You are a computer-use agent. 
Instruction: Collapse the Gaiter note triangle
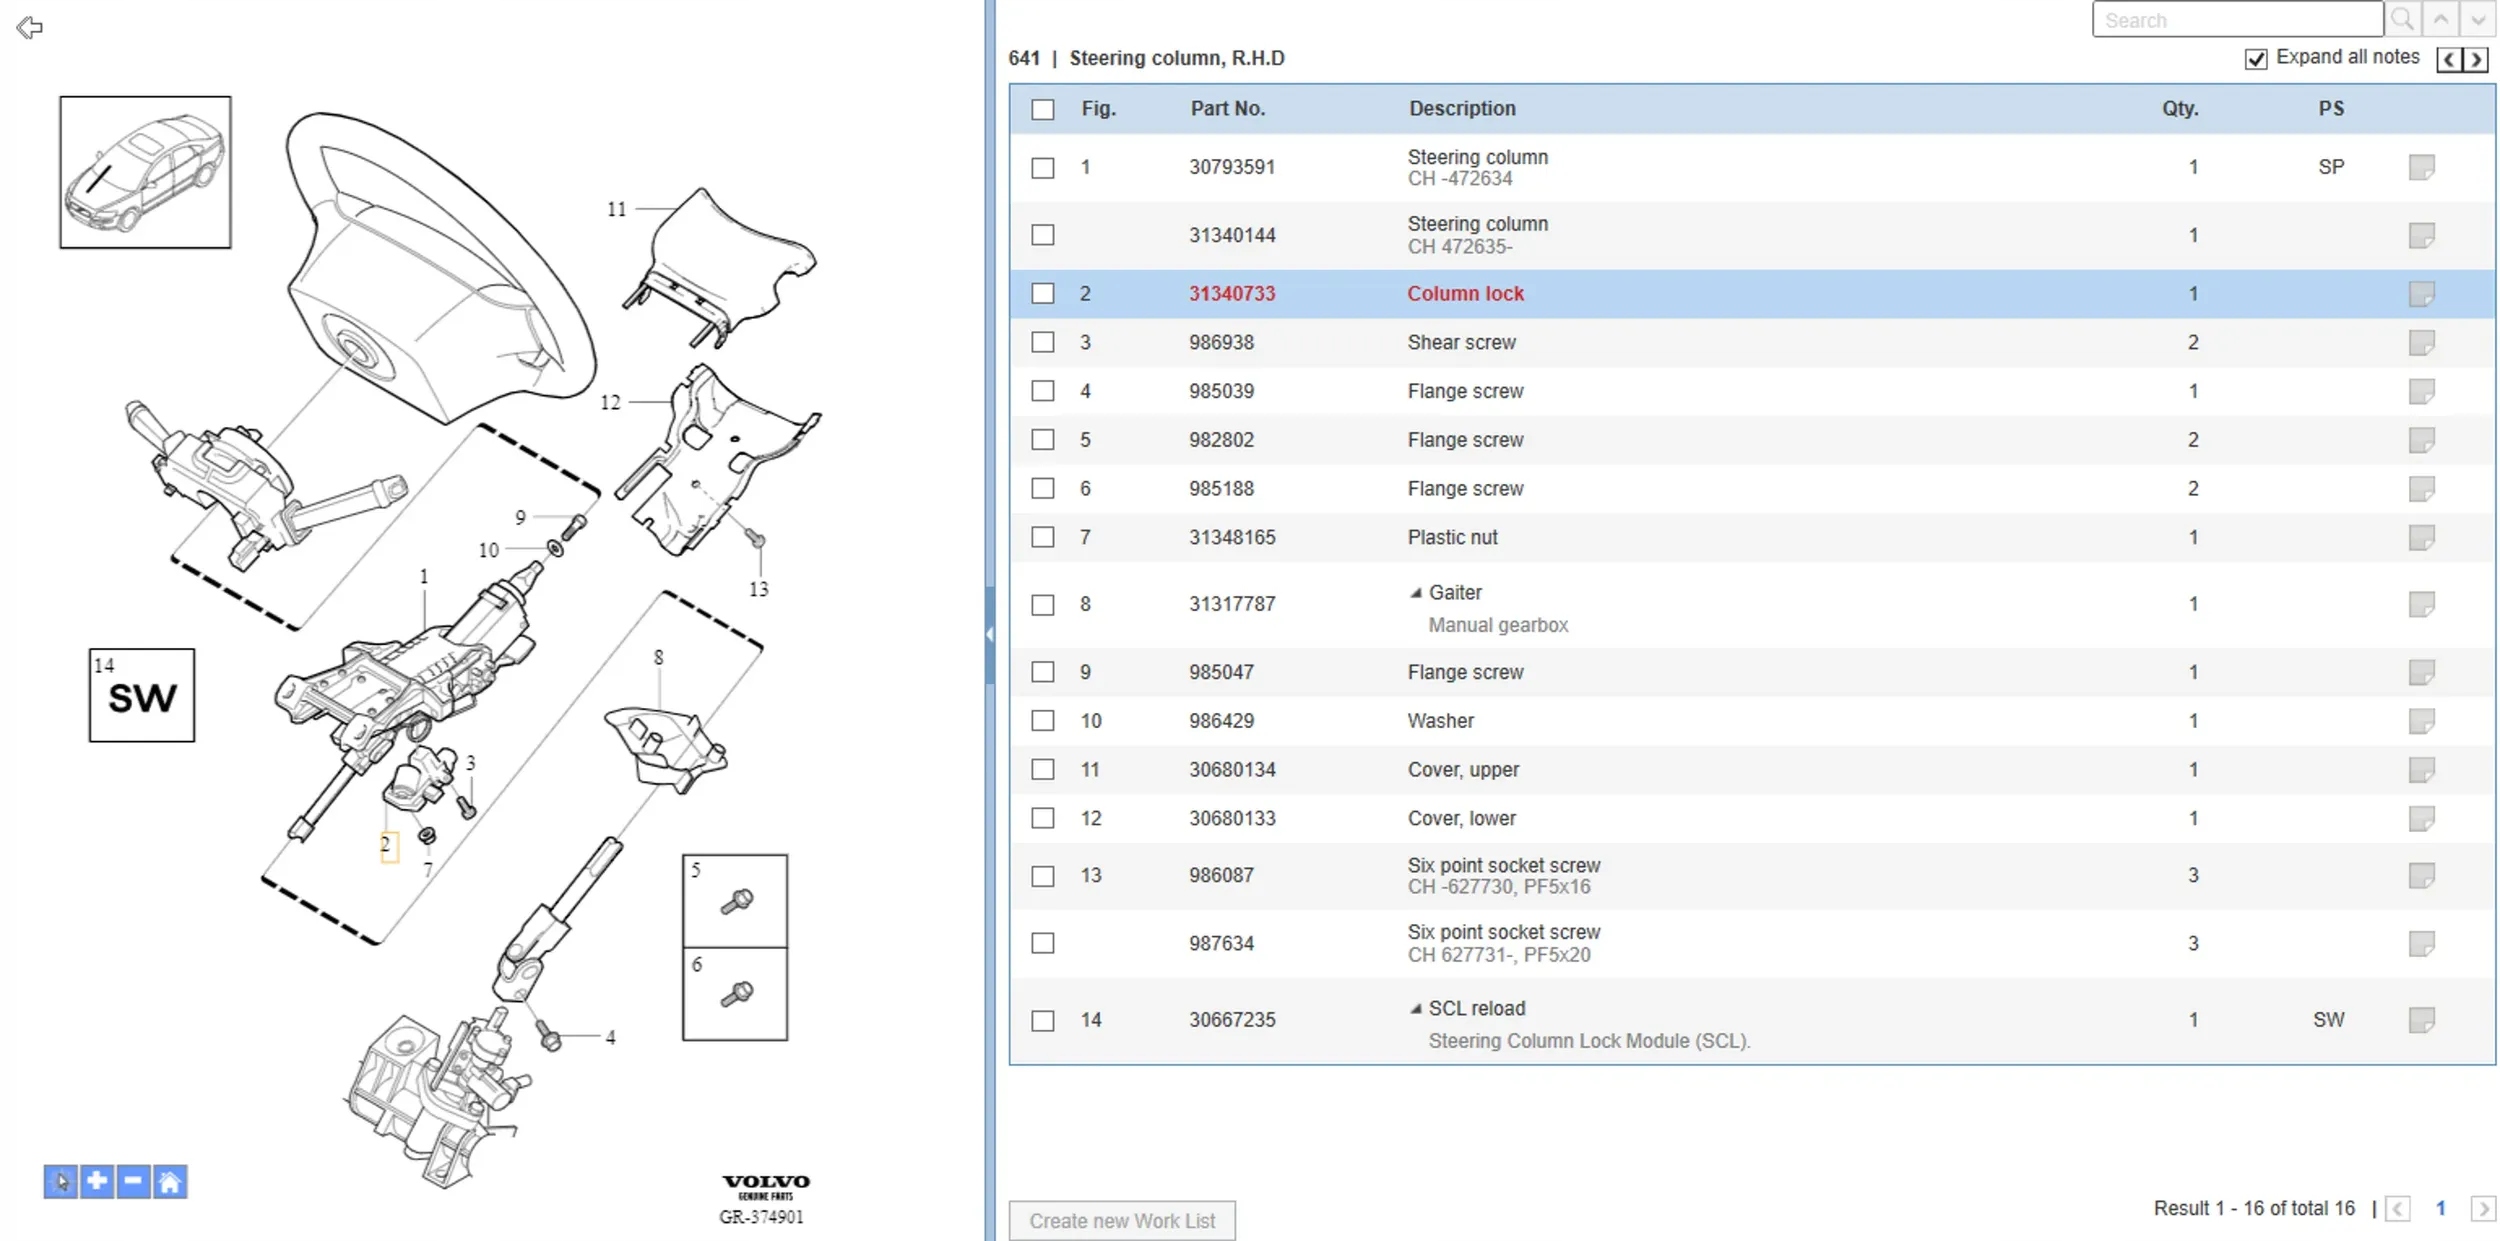[x=1415, y=593]
